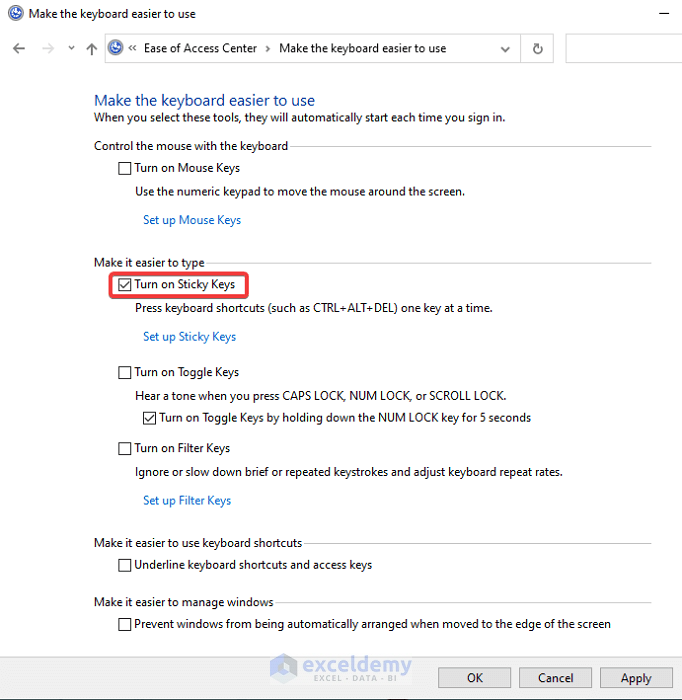
Task: Click the Ease of Access icon in title bar
Action: (x=16, y=13)
